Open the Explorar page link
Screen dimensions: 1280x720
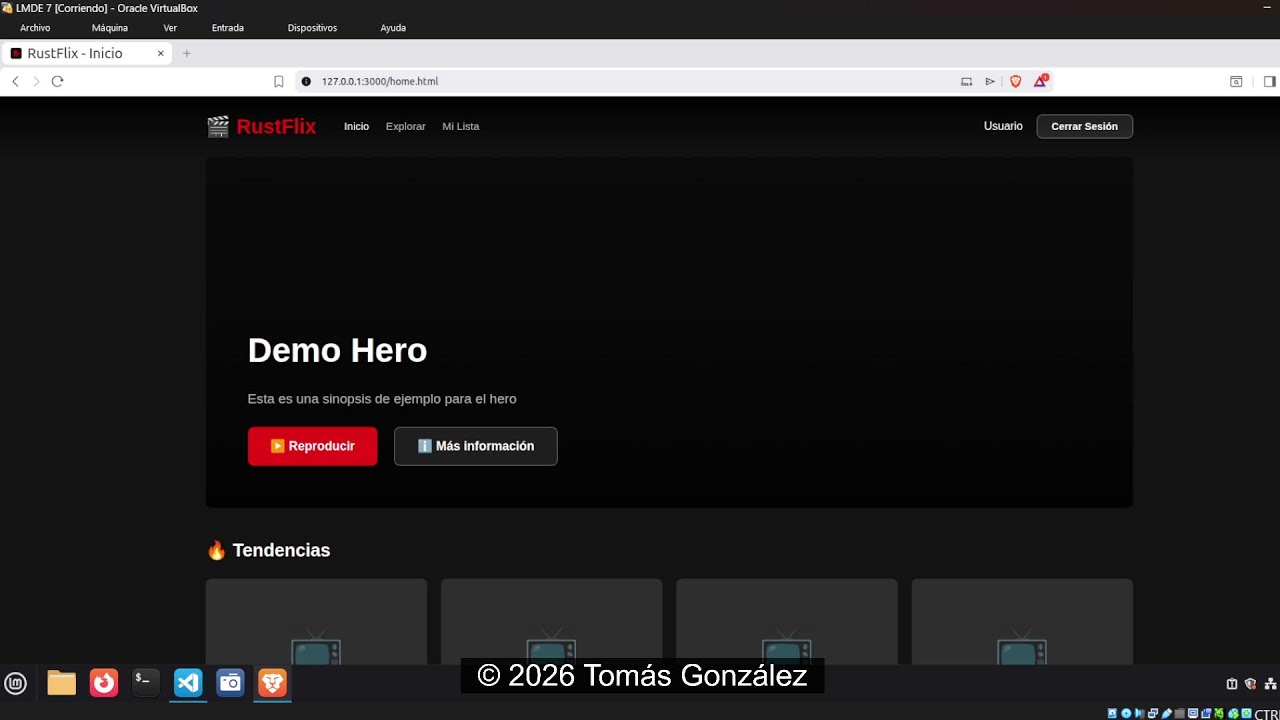pos(406,126)
